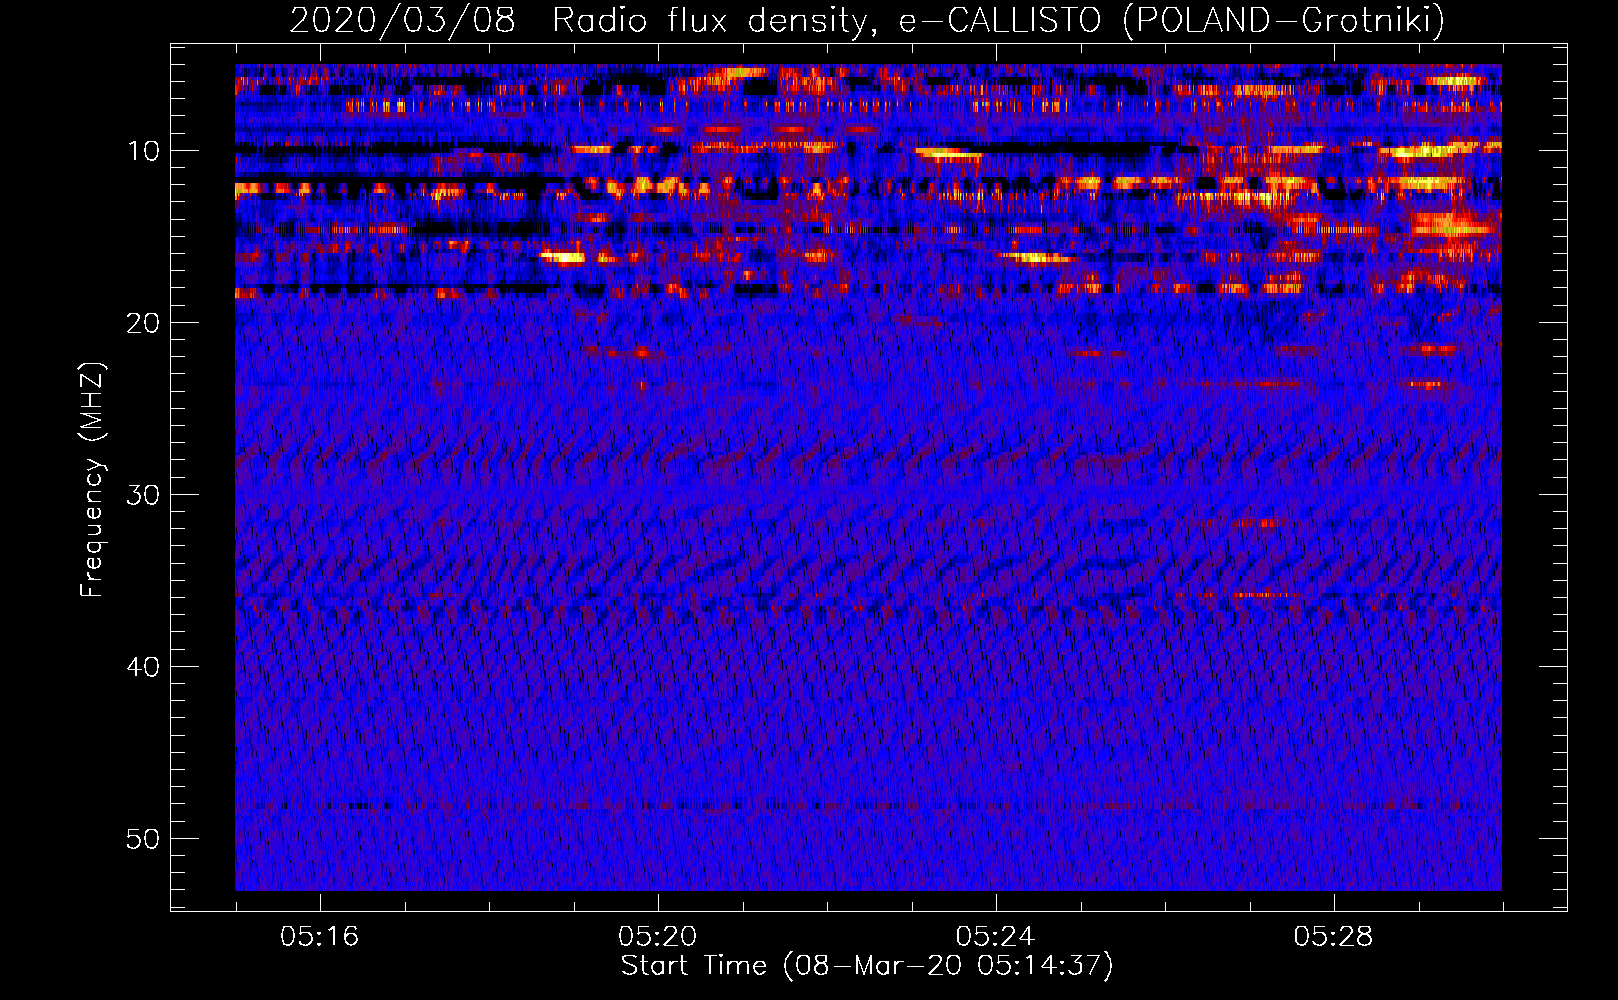Click the 50 MHz frequency tick label

coord(144,839)
